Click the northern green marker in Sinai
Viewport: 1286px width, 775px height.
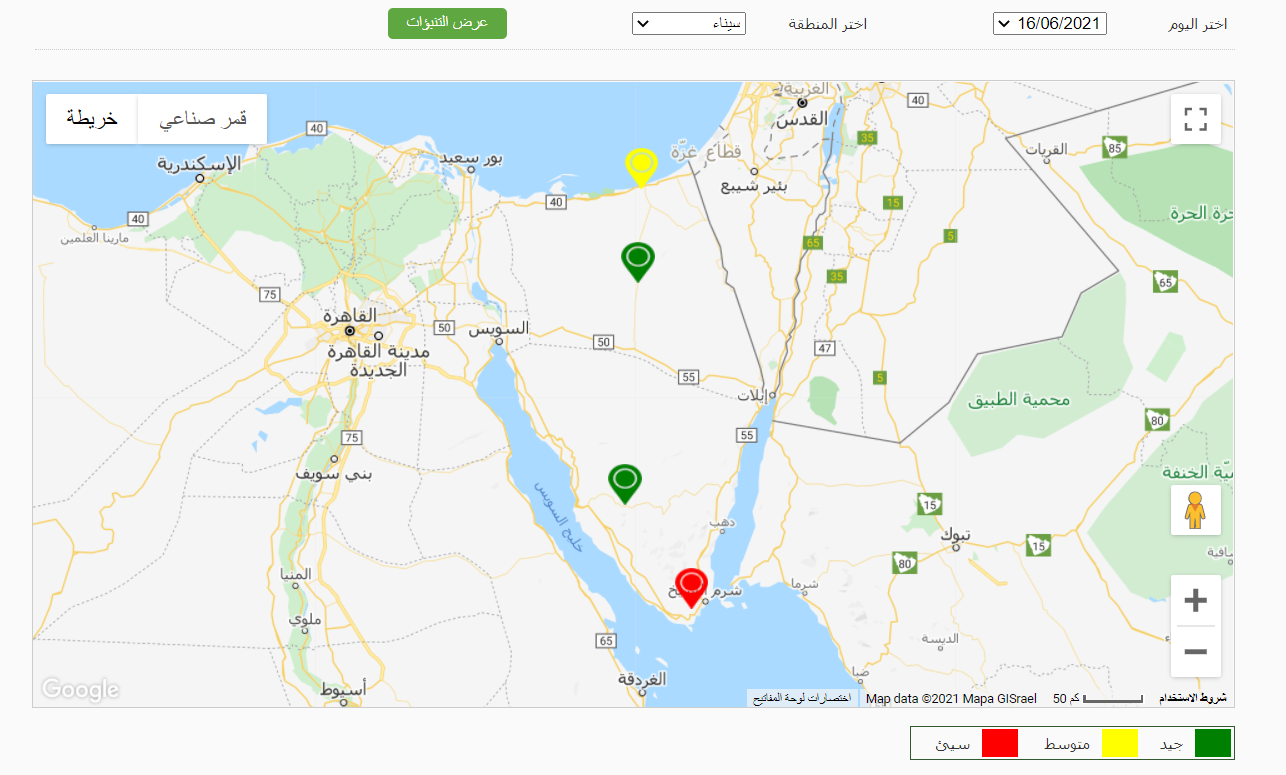point(637,259)
